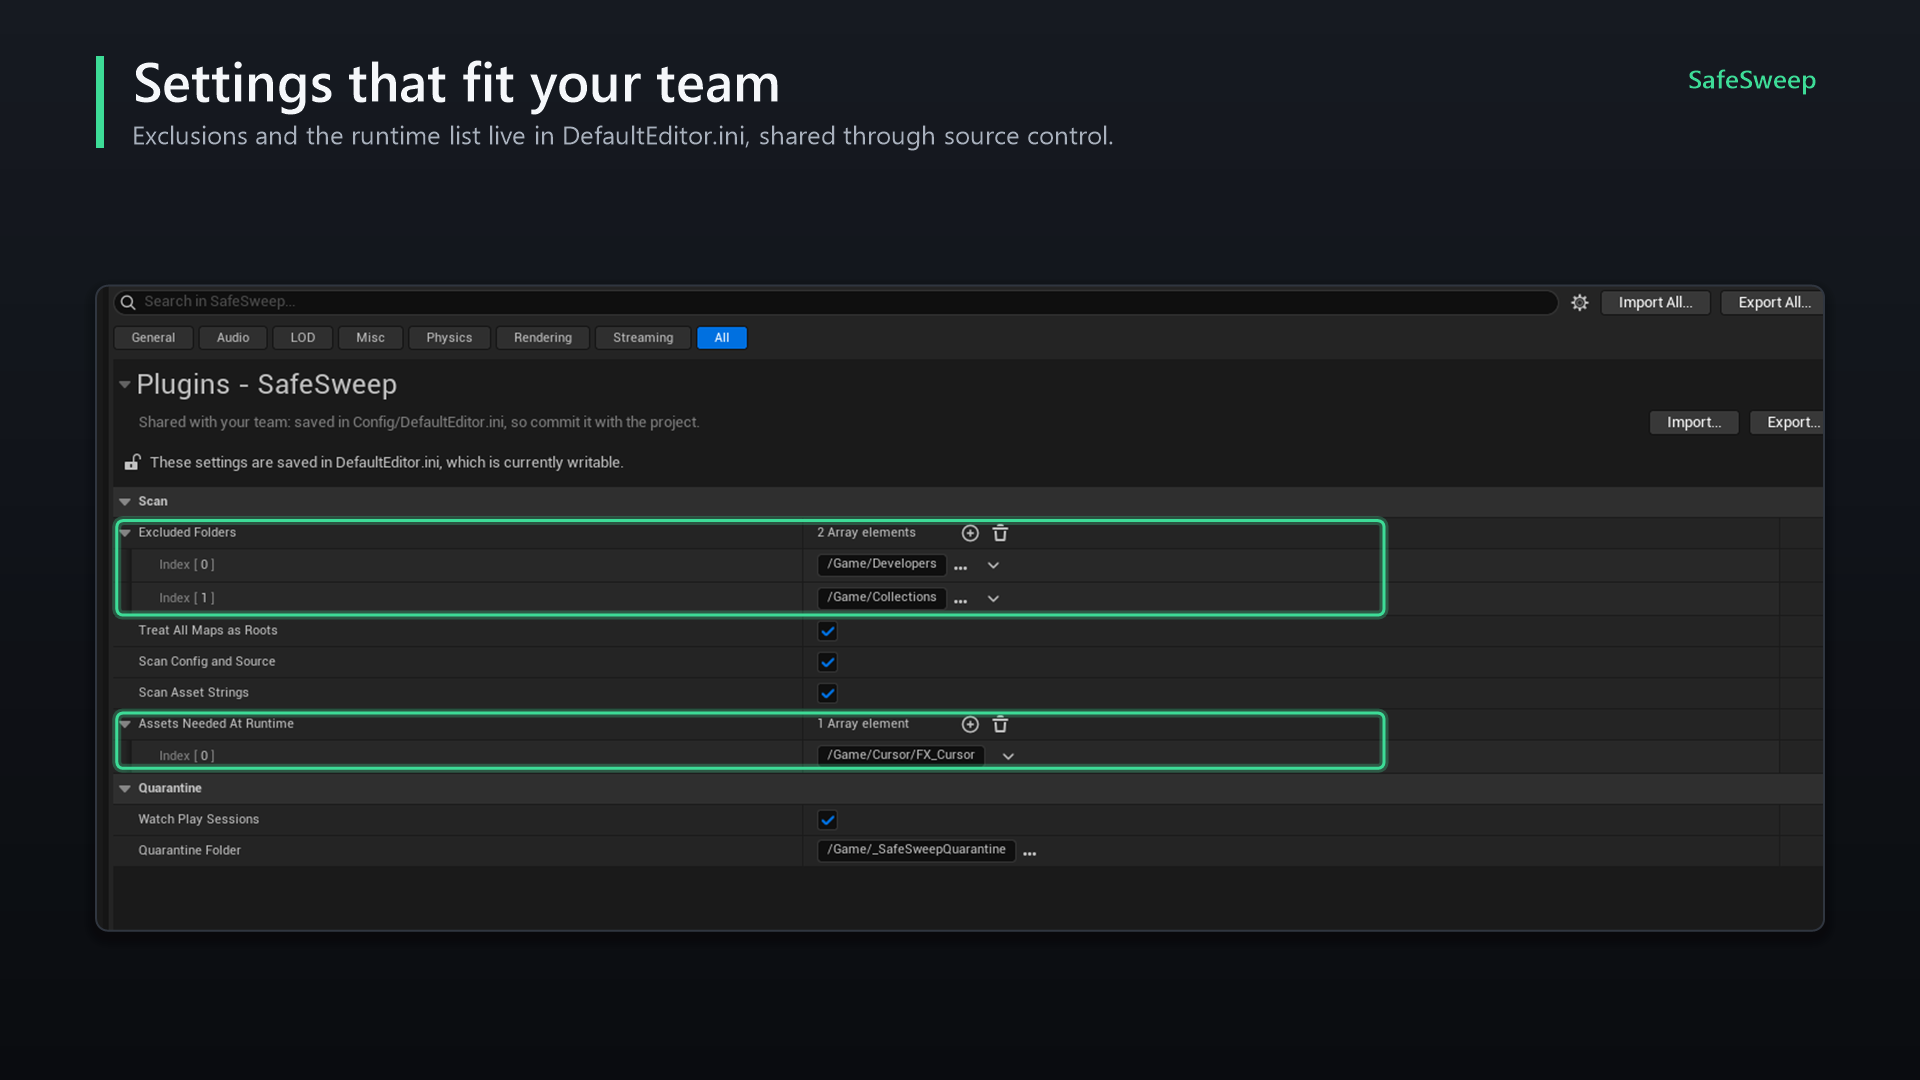
Task: Click the Import All... button
Action: point(1655,302)
